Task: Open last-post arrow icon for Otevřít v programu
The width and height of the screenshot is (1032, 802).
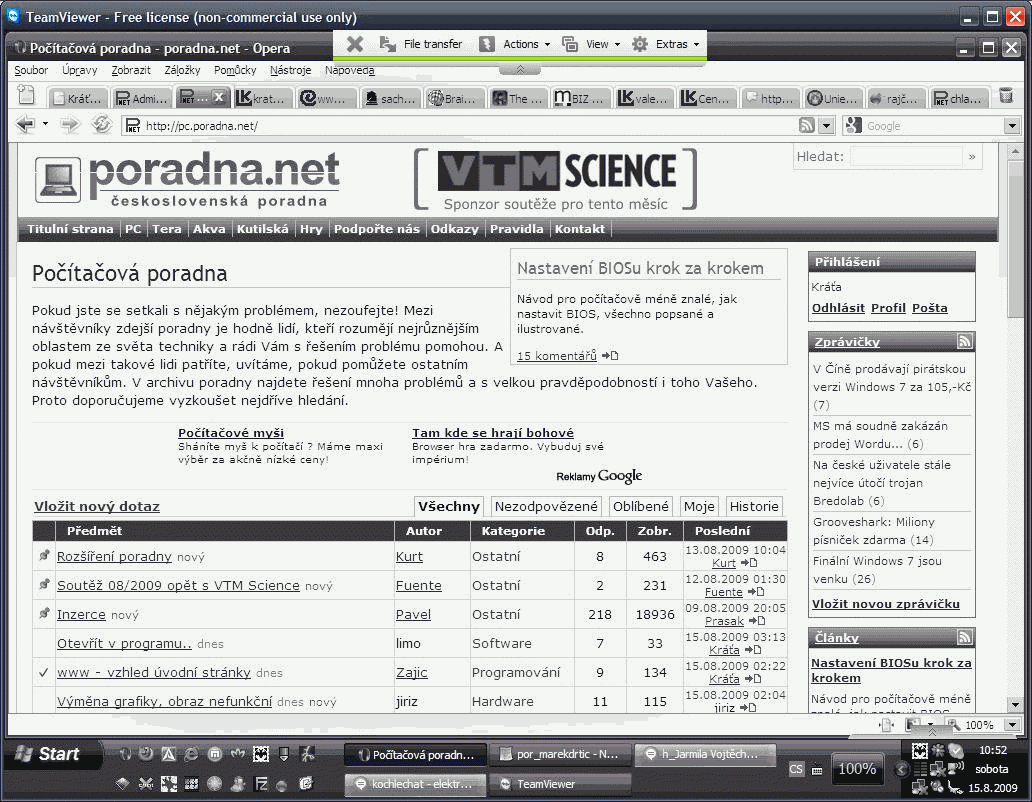Action: click(753, 650)
